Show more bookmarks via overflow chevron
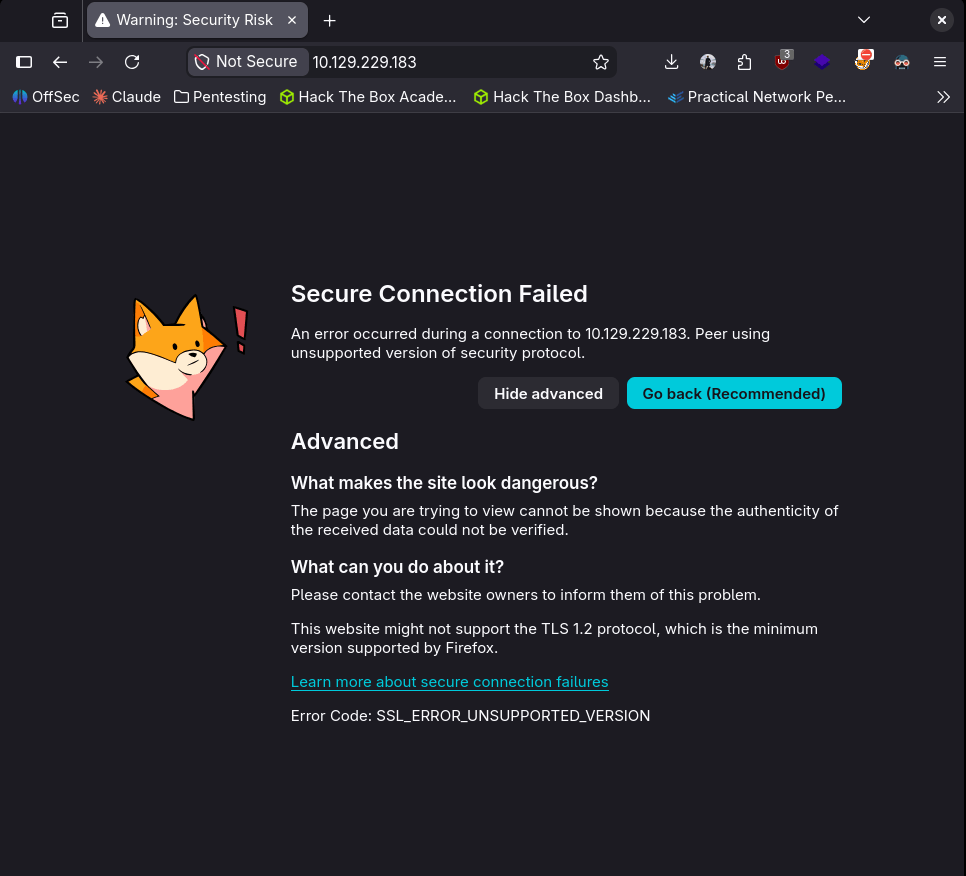Image resolution: width=966 pixels, height=876 pixels. (943, 97)
